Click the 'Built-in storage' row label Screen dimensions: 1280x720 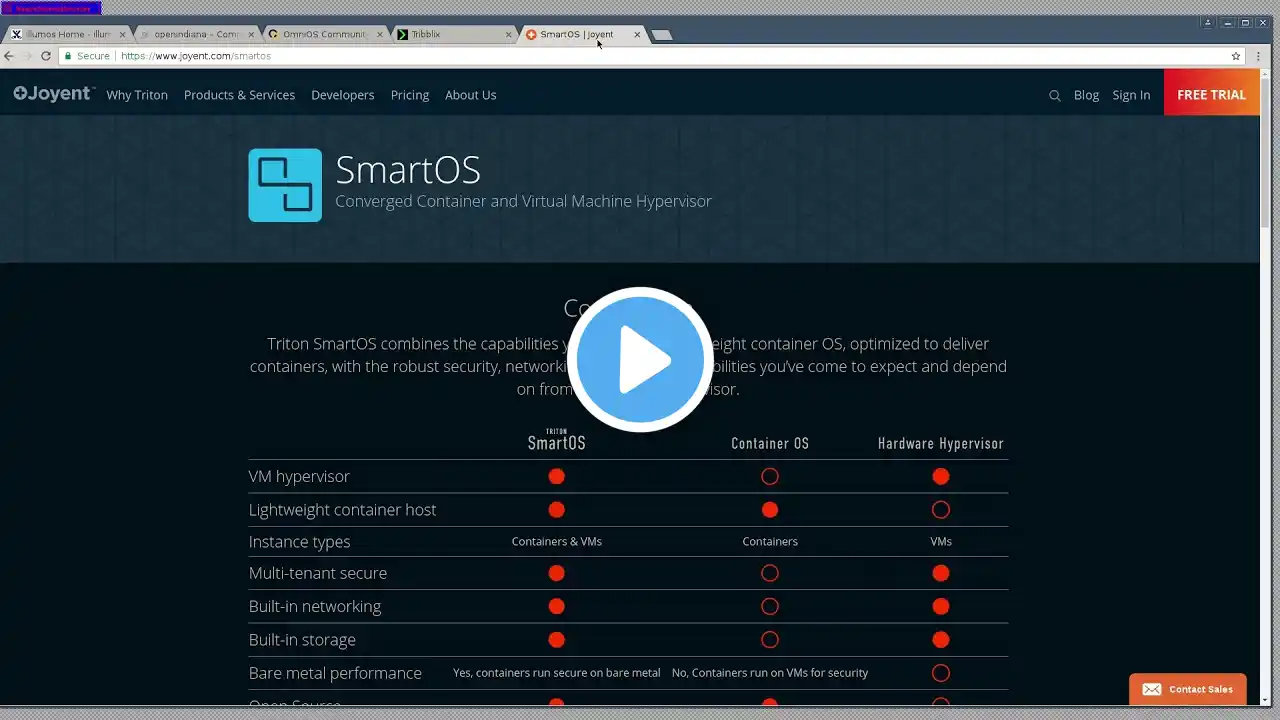point(302,640)
